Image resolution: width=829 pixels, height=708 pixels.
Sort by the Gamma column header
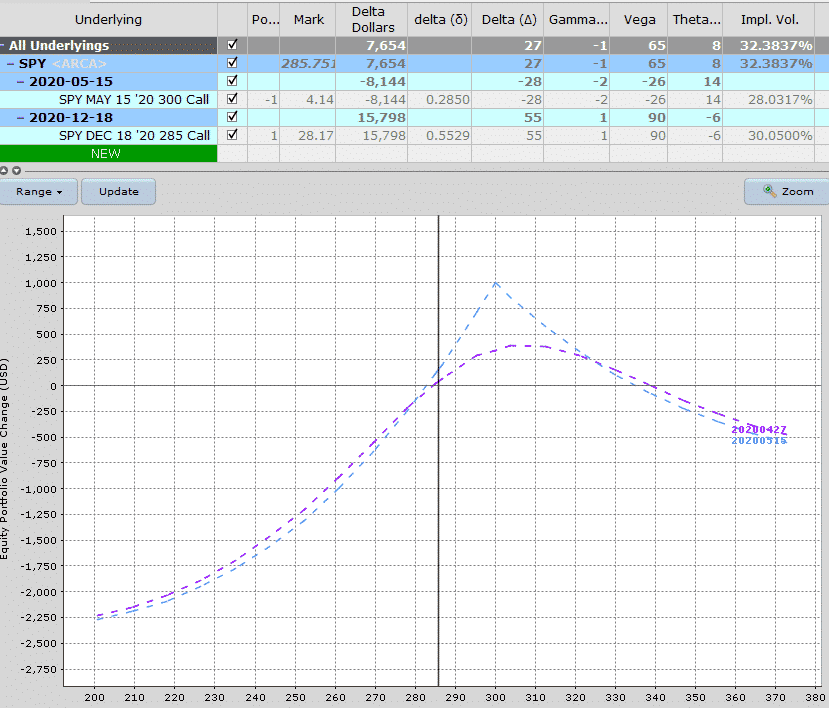[x=577, y=20]
